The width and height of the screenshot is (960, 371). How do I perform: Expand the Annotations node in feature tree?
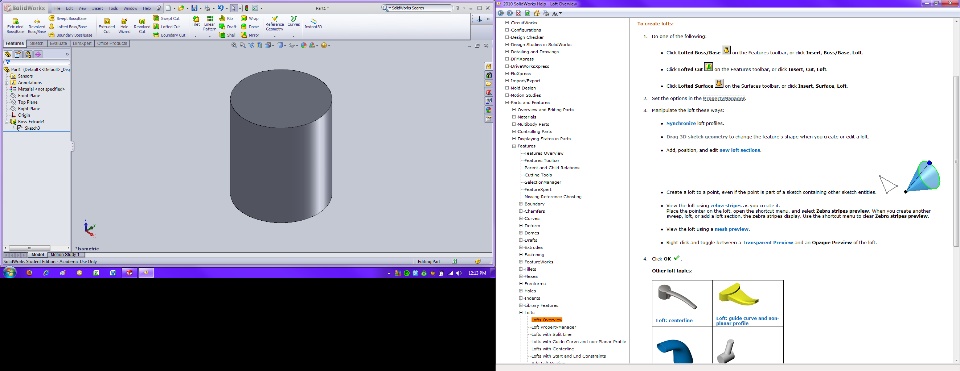tap(6, 83)
